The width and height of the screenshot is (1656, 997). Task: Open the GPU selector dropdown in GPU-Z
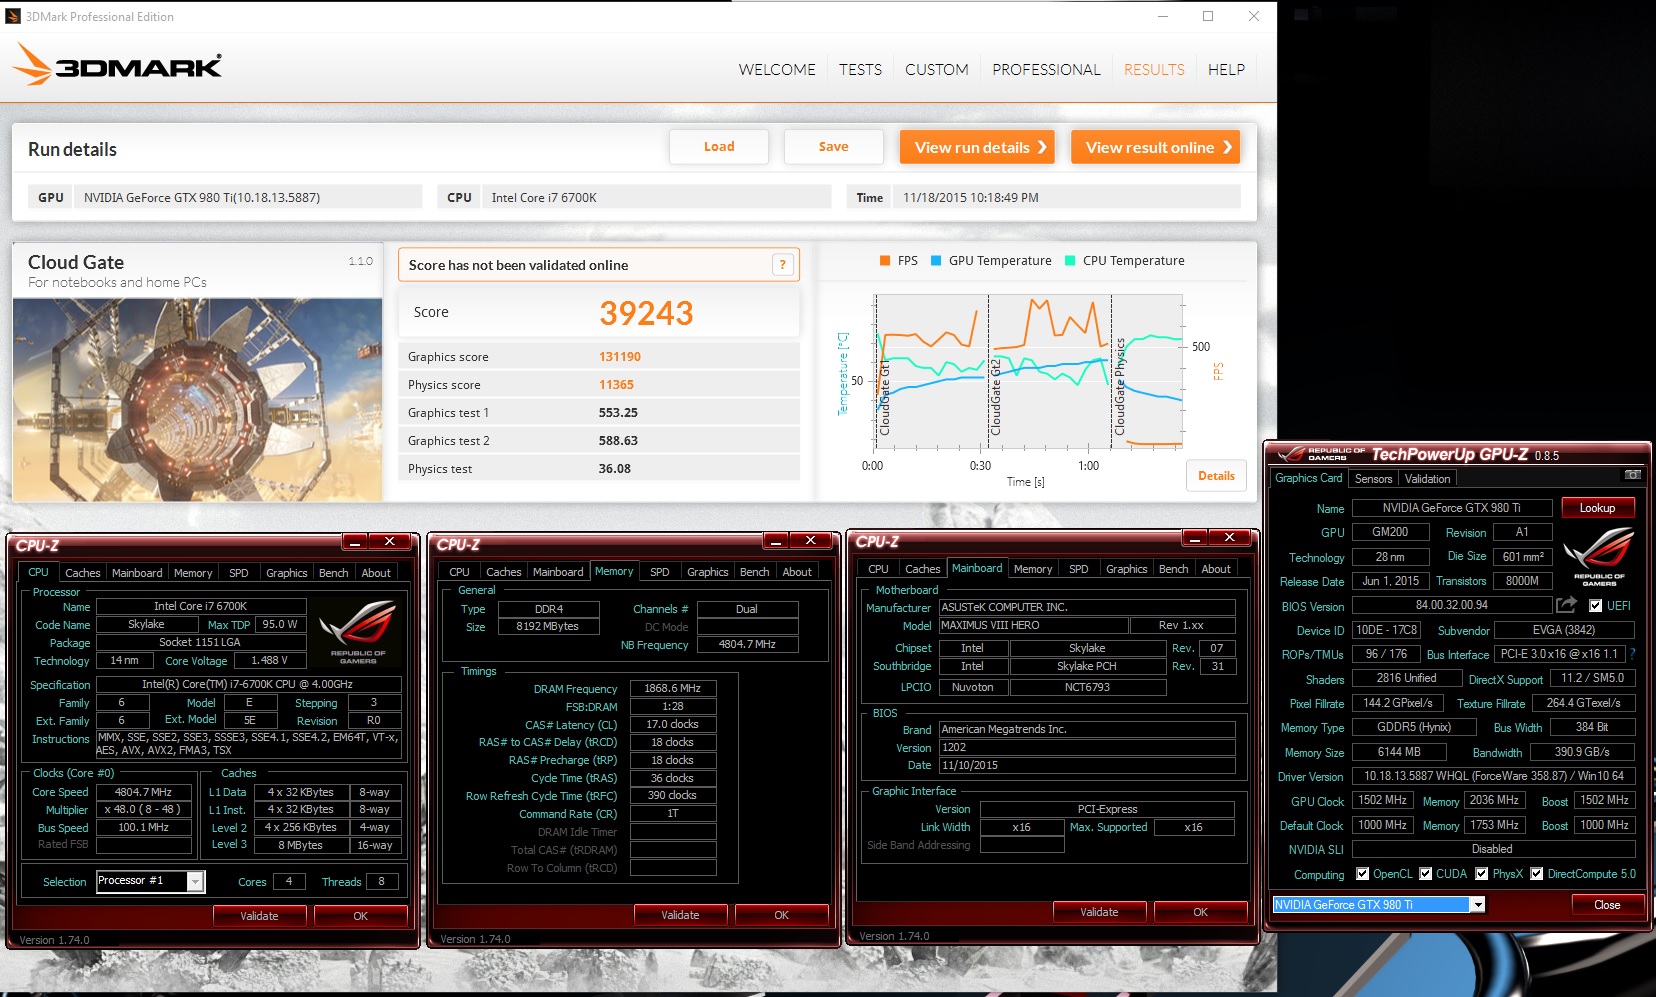coord(1477,905)
